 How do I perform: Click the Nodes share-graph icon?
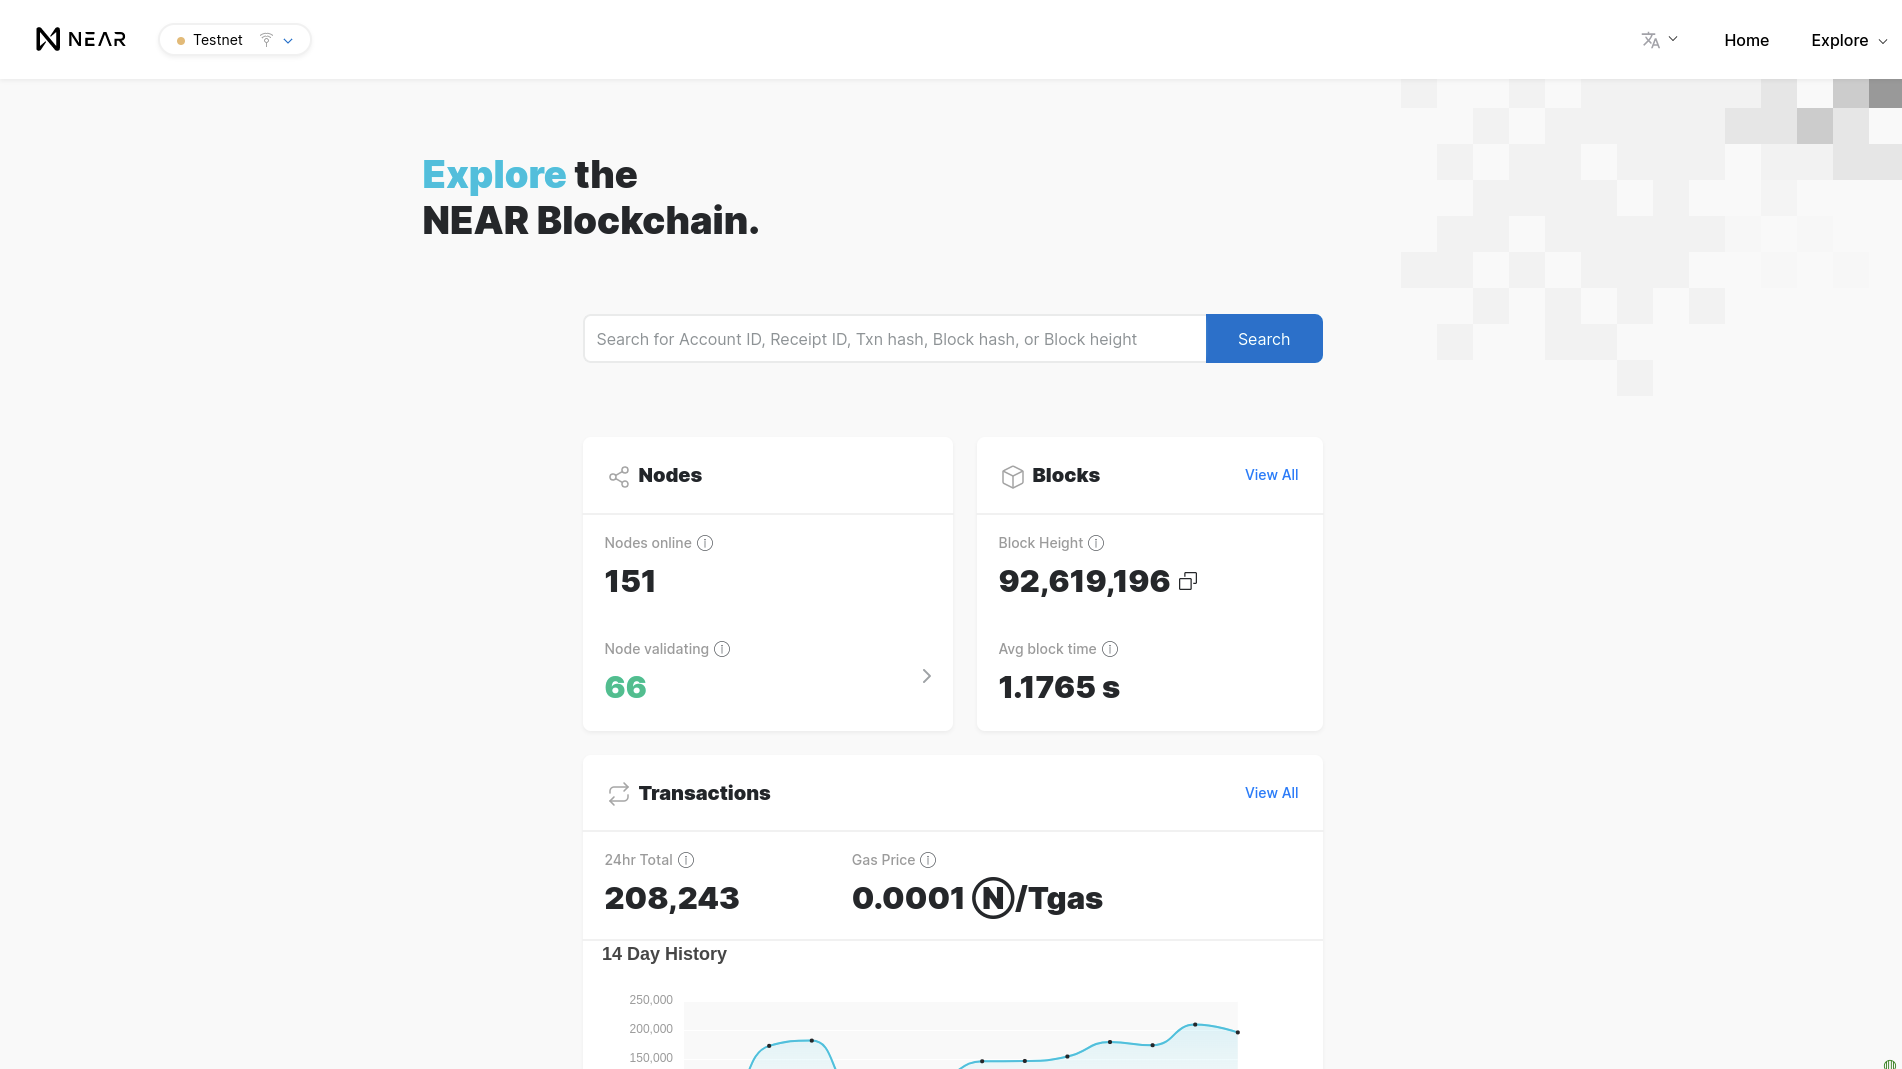click(x=619, y=477)
